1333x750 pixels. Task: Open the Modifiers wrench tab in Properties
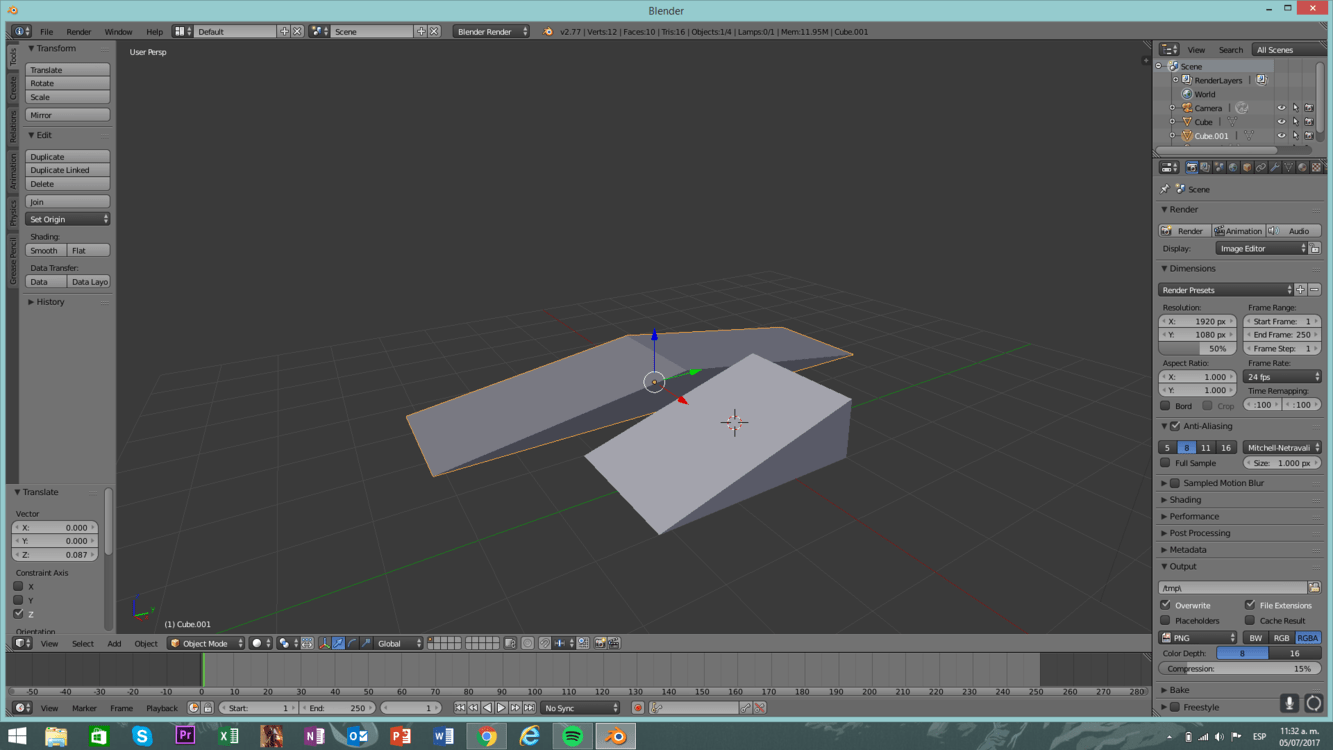[x=1274, y=168]
